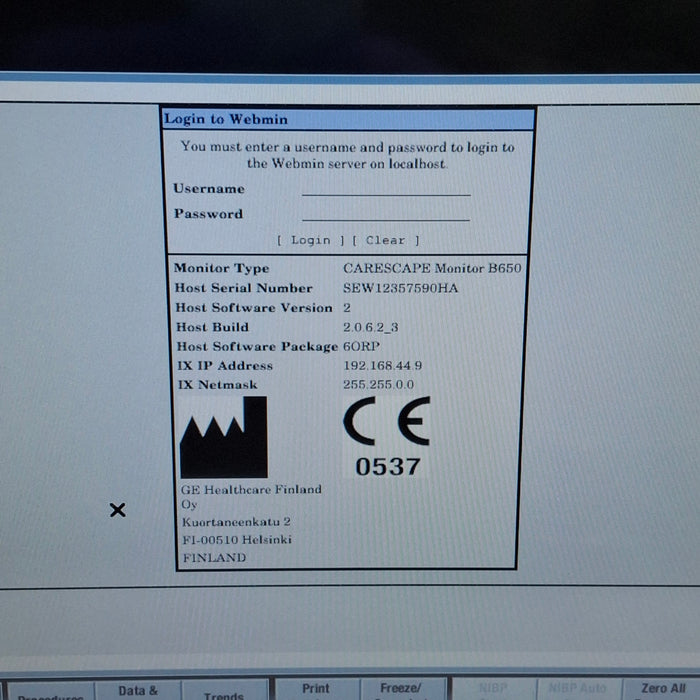Click IP address '192.168.44.9'
This screenshot has height=700, width=700.
tap(383, 366)
